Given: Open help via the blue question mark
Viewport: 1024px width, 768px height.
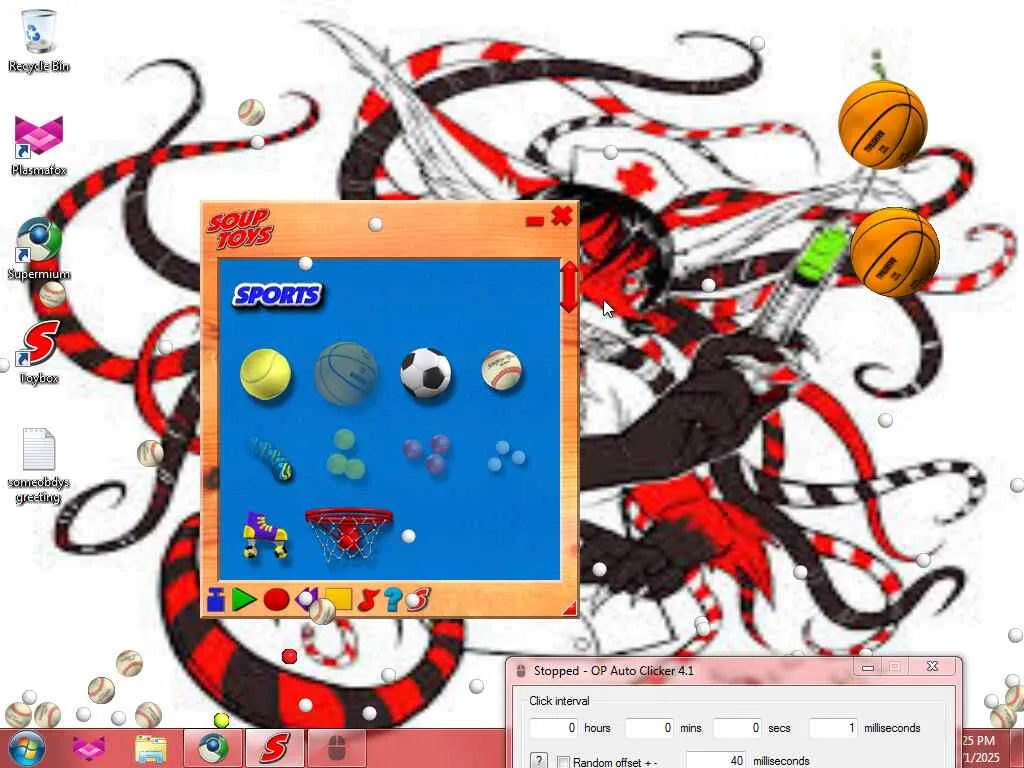Looking at the screenshot, I should tap(392, 600).
